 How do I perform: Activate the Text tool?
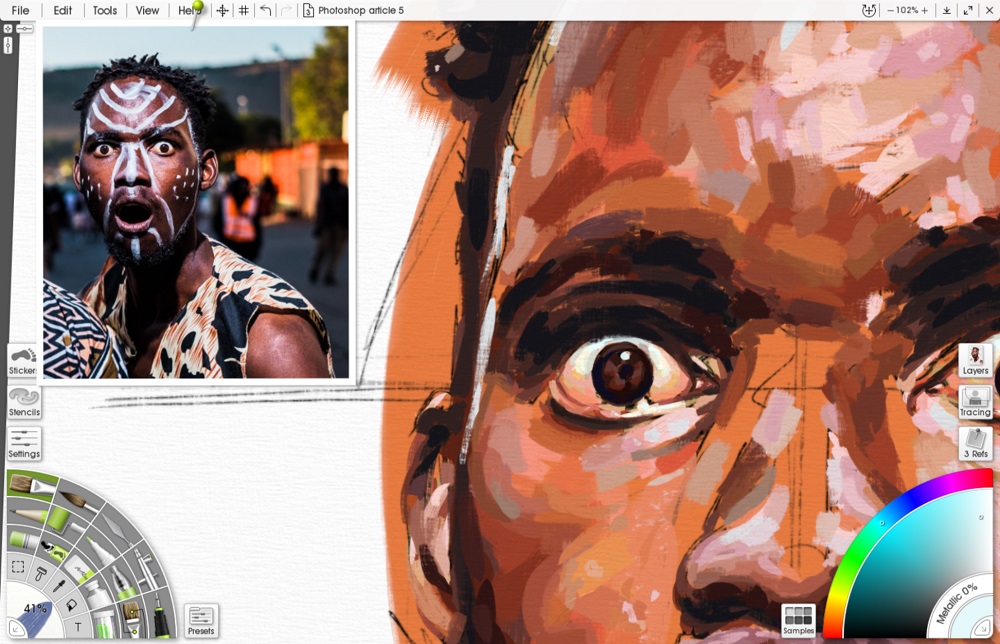click(x=78, y=627)
